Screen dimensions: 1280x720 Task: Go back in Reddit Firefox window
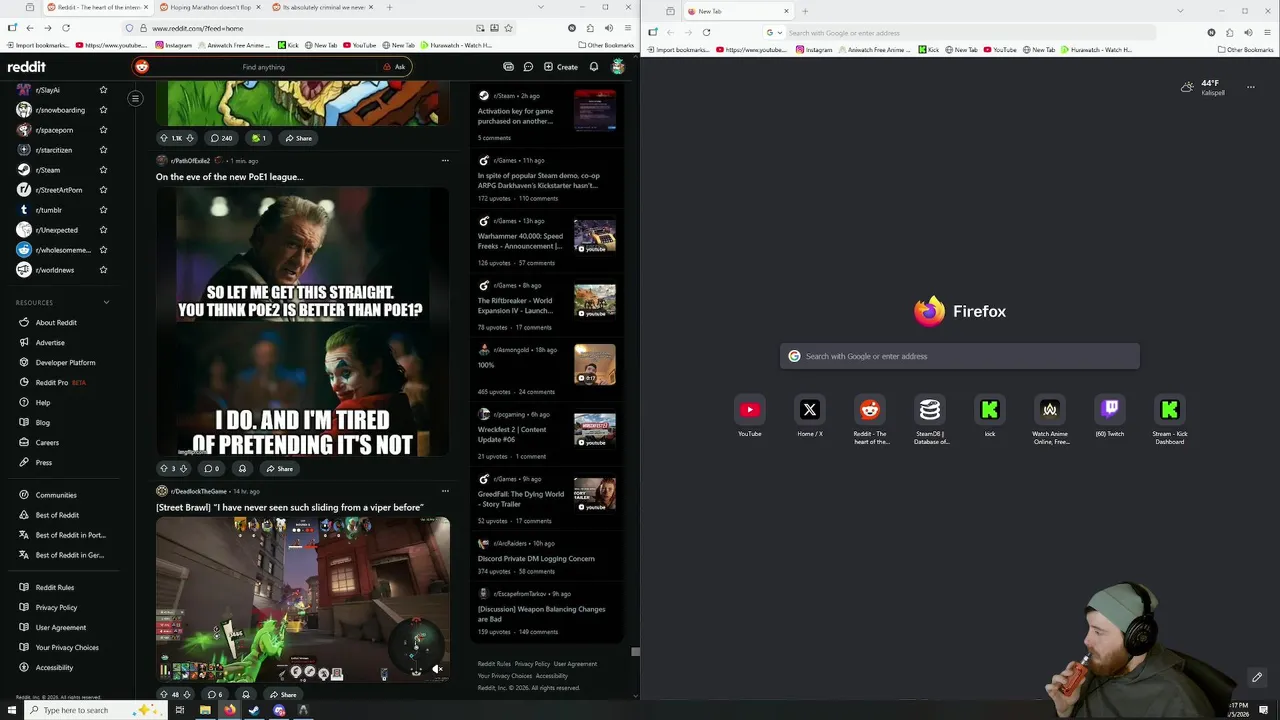pos(29,28)
